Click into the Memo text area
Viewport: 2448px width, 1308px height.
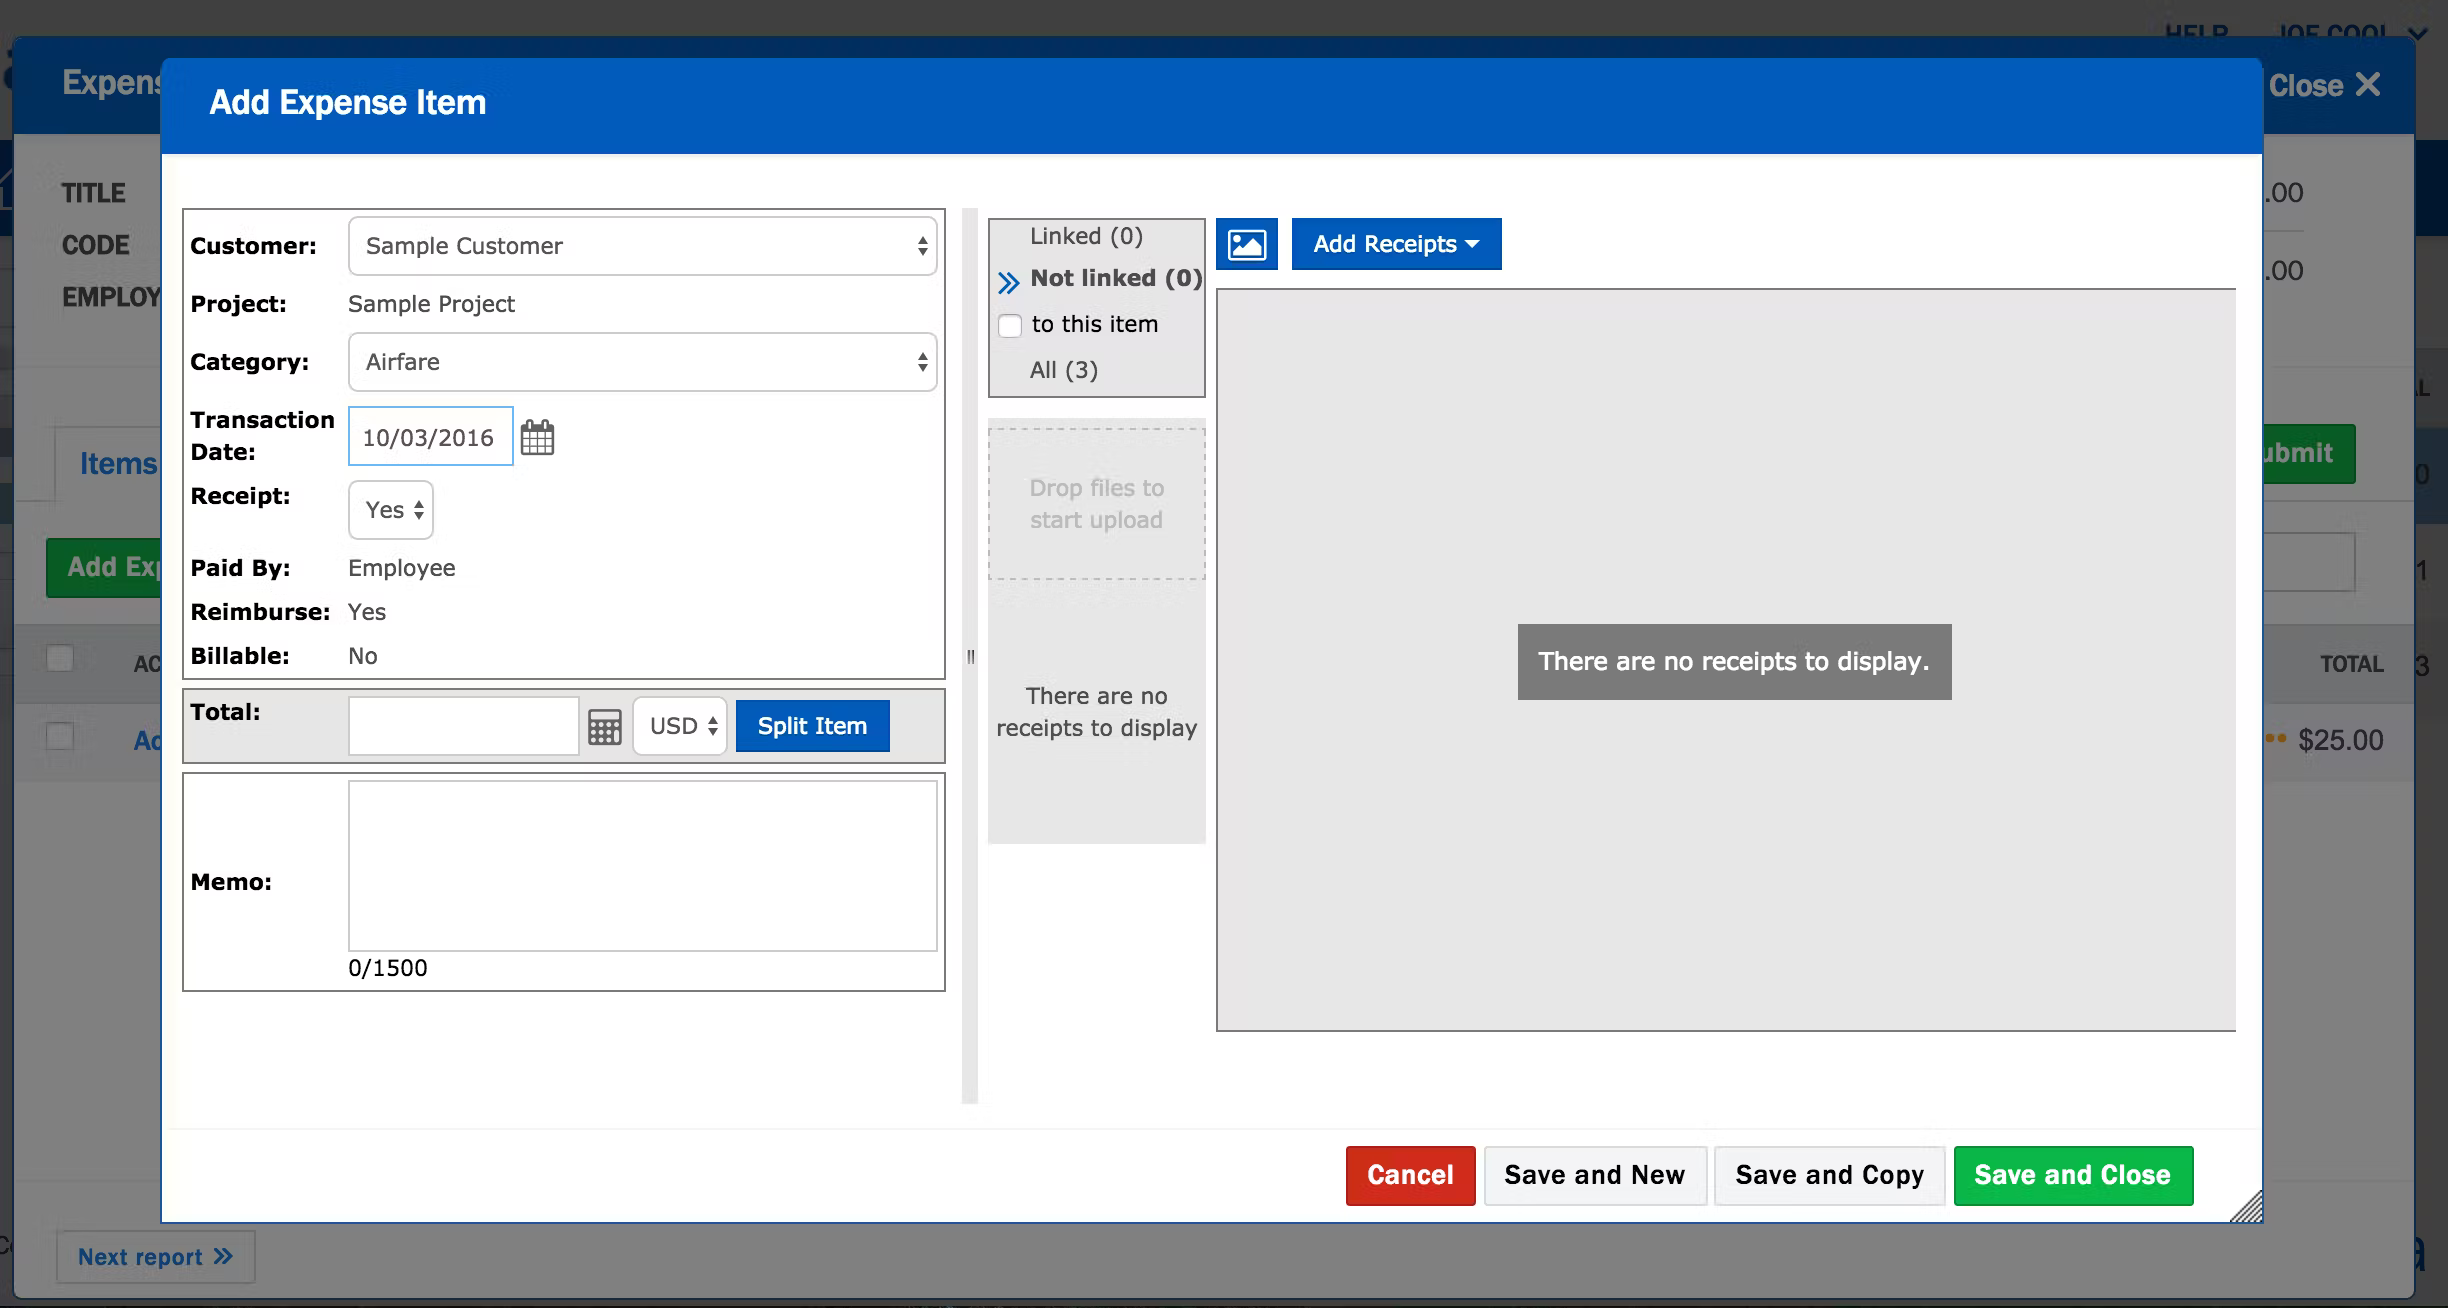(x=642, y=866)
